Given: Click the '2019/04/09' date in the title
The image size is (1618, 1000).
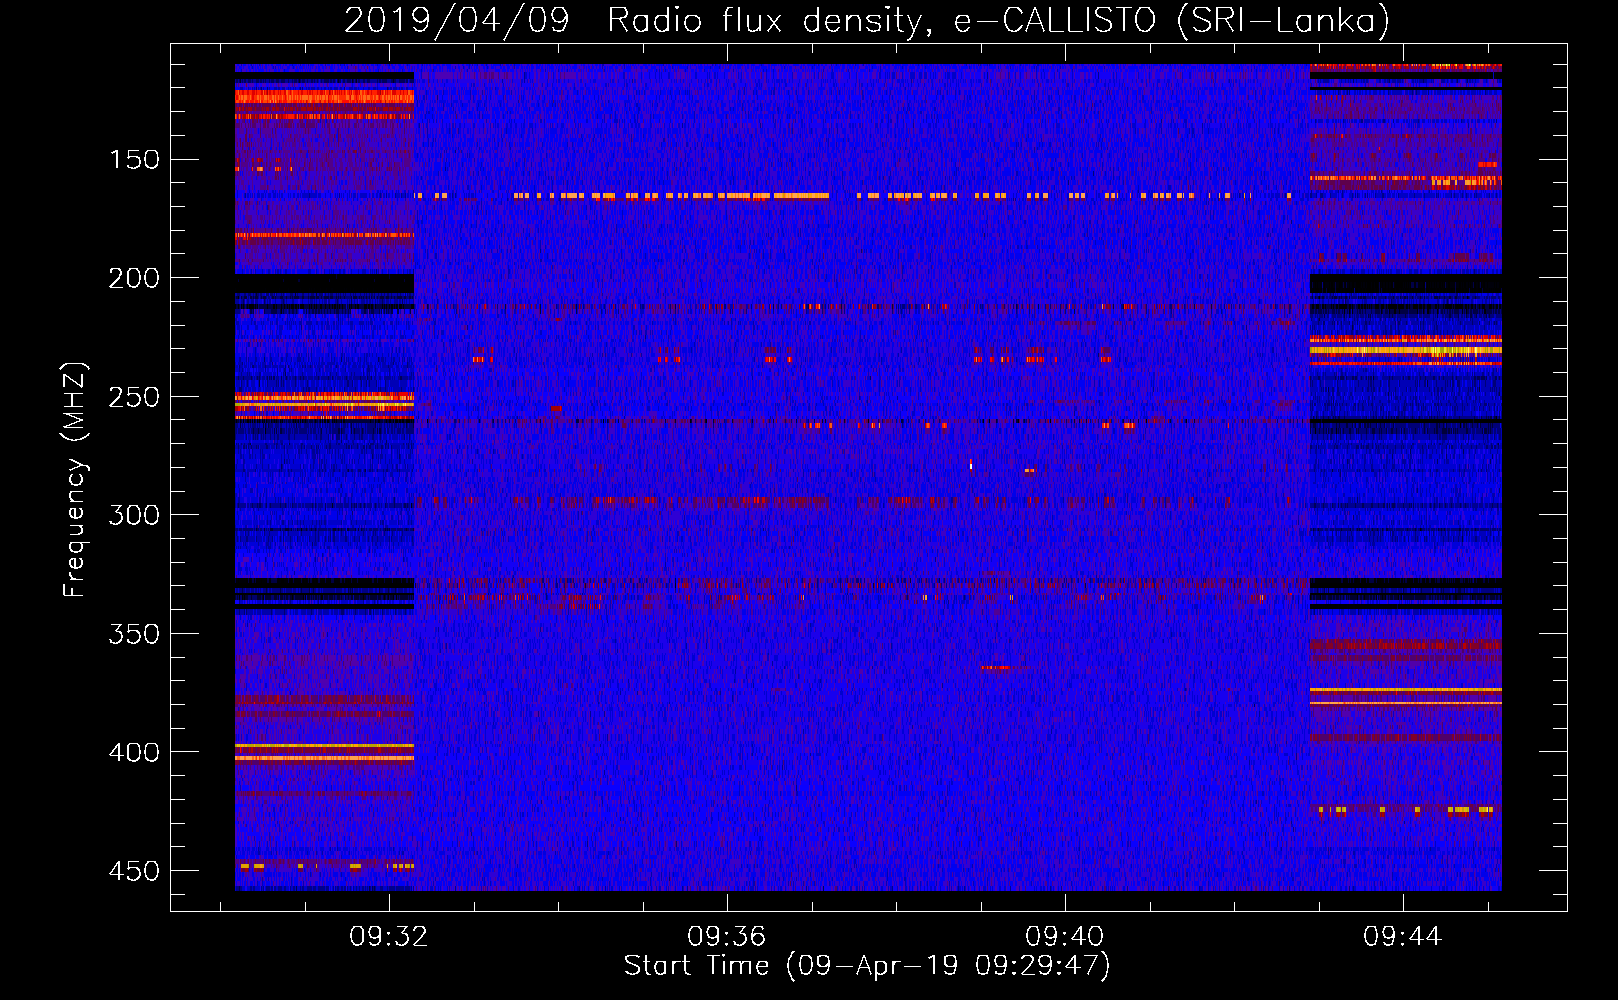Looking at the screenshot, I should pyautogui.click(x=456, y=20).
